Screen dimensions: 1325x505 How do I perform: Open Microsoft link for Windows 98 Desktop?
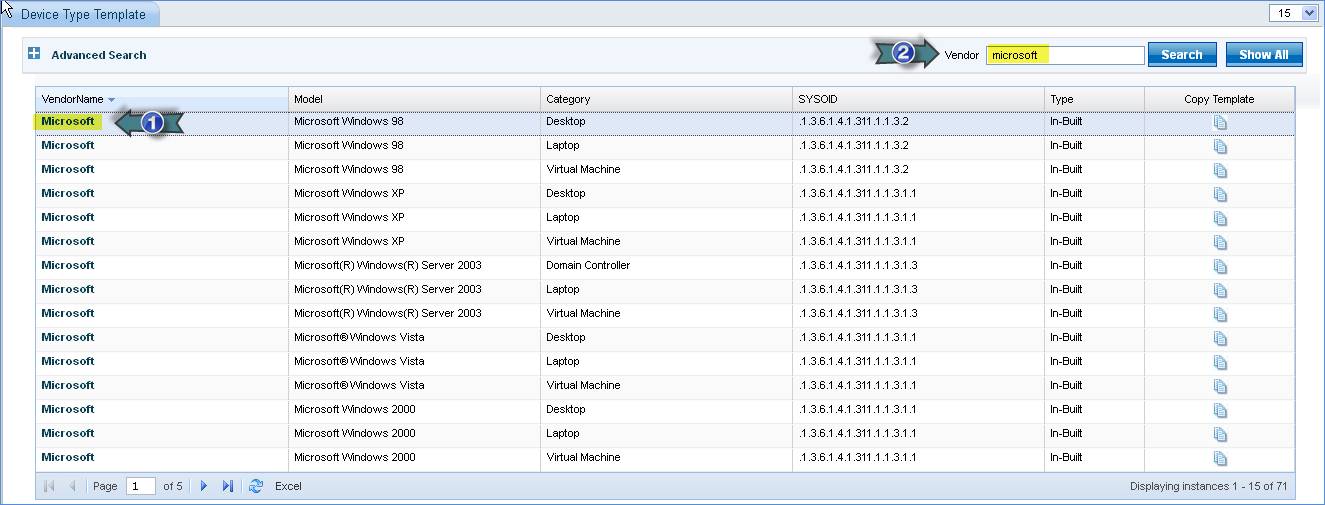[x=68, y=121]
